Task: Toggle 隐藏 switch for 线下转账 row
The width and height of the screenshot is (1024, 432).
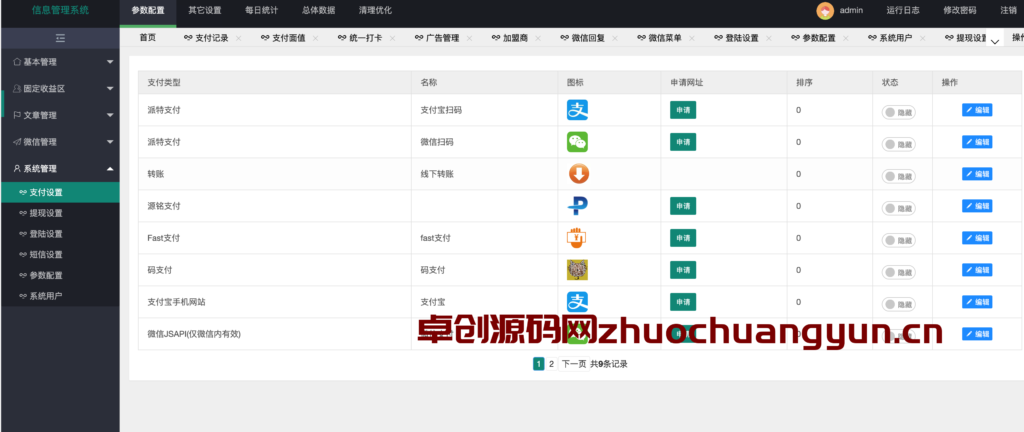Action: (899, 176)
